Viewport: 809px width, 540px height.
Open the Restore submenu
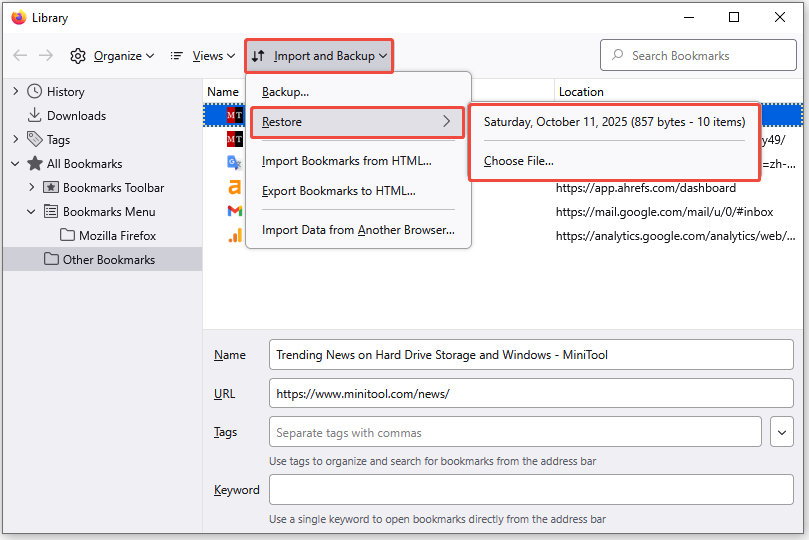pos(357,122)
